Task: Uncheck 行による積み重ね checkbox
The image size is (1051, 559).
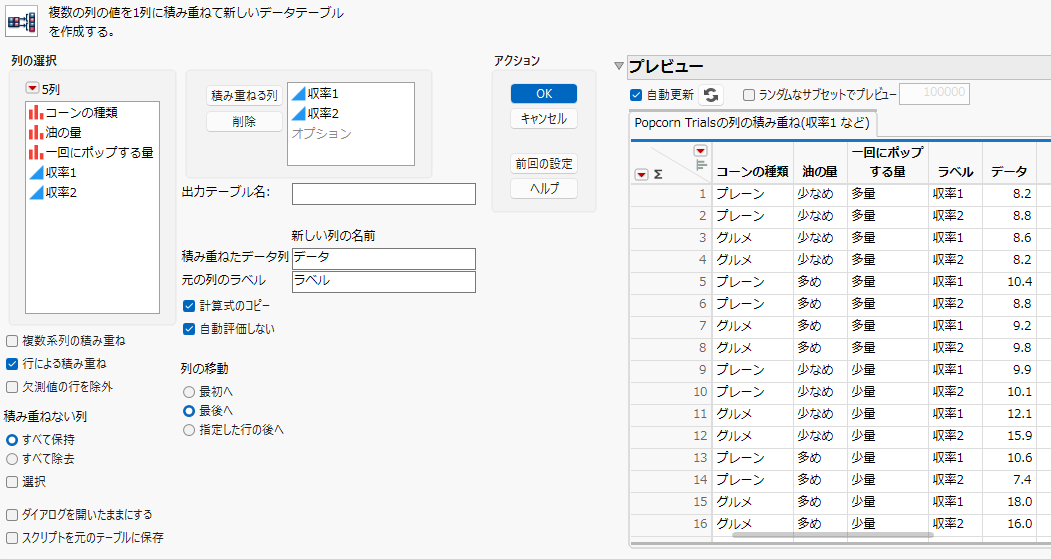Action: click(12, 364)
